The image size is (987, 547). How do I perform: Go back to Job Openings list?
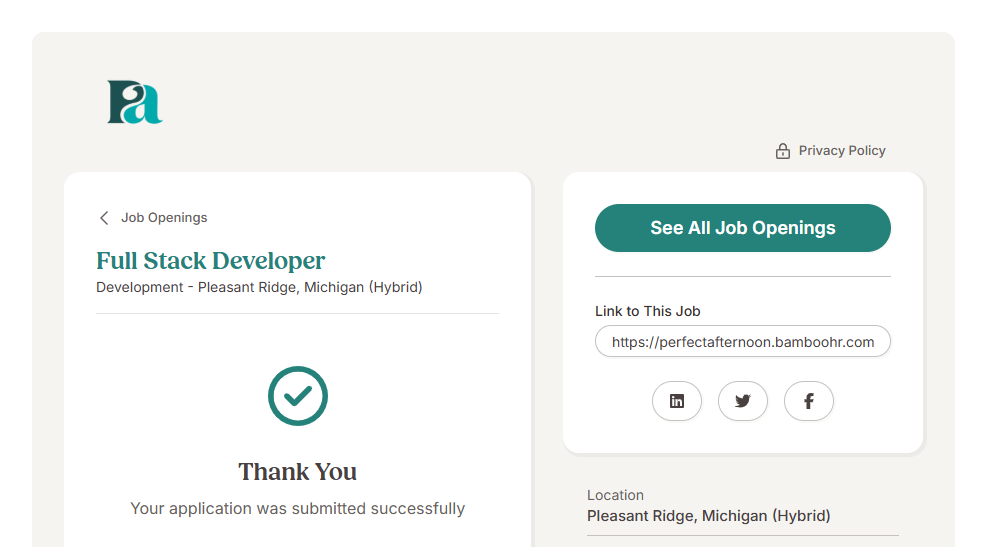[163, 218]
